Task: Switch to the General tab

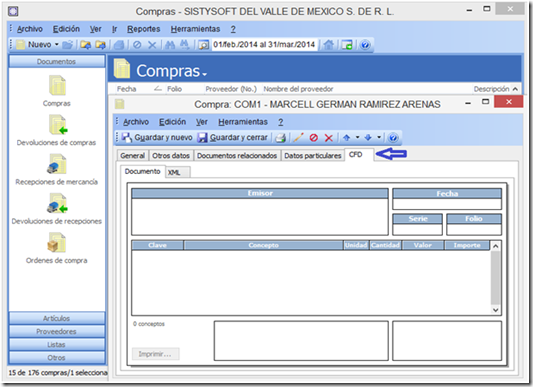Action: tap(132, 156)
